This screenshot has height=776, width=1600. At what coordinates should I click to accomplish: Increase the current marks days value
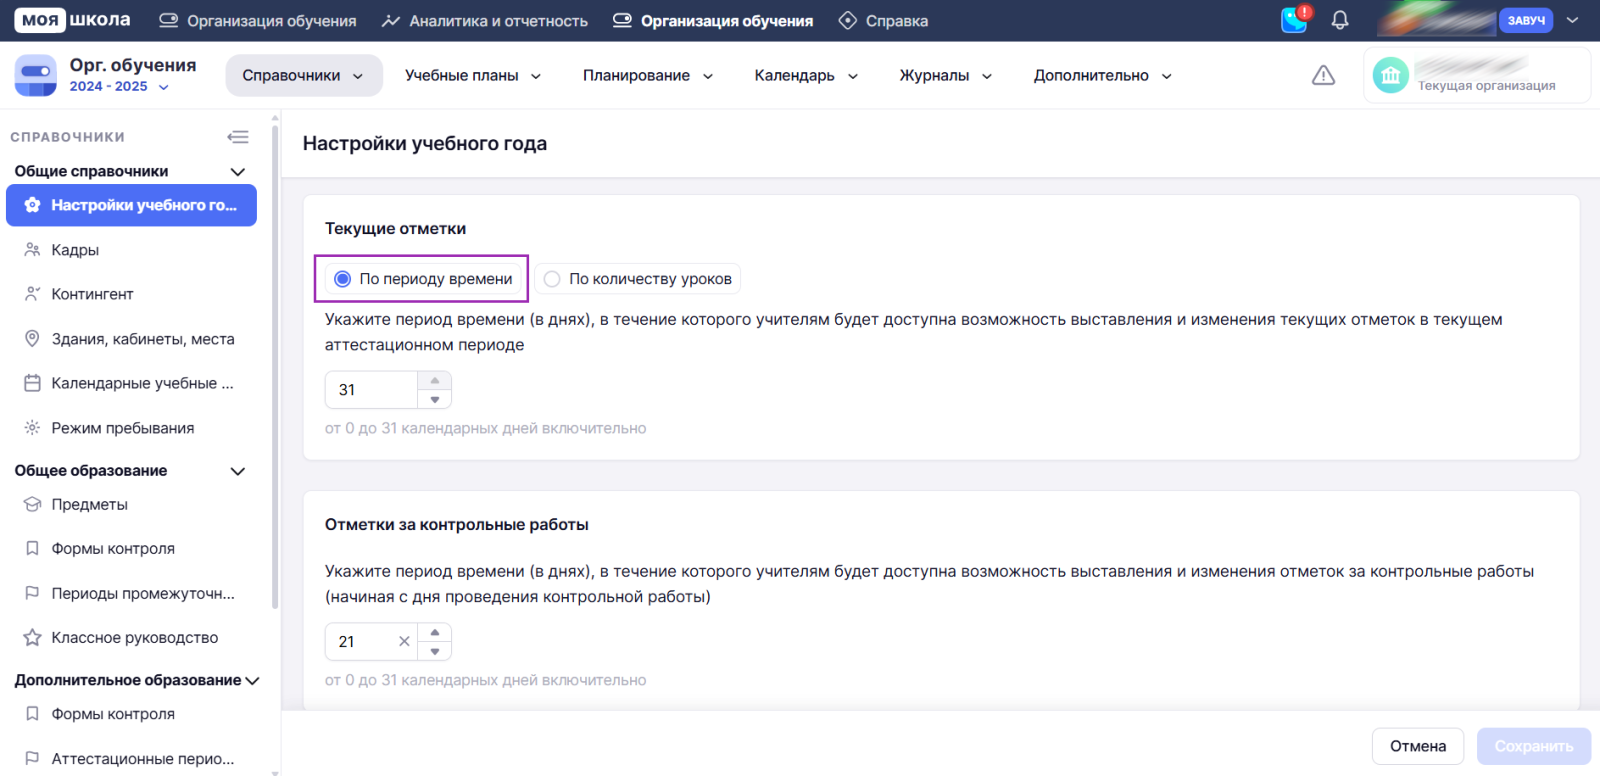coord(435,381)
